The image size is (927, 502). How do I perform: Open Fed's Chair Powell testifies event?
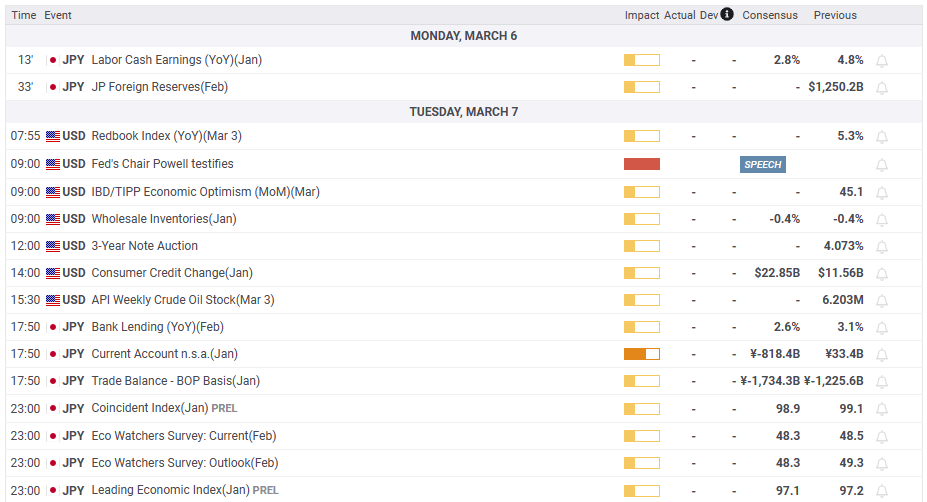point(162,164)
